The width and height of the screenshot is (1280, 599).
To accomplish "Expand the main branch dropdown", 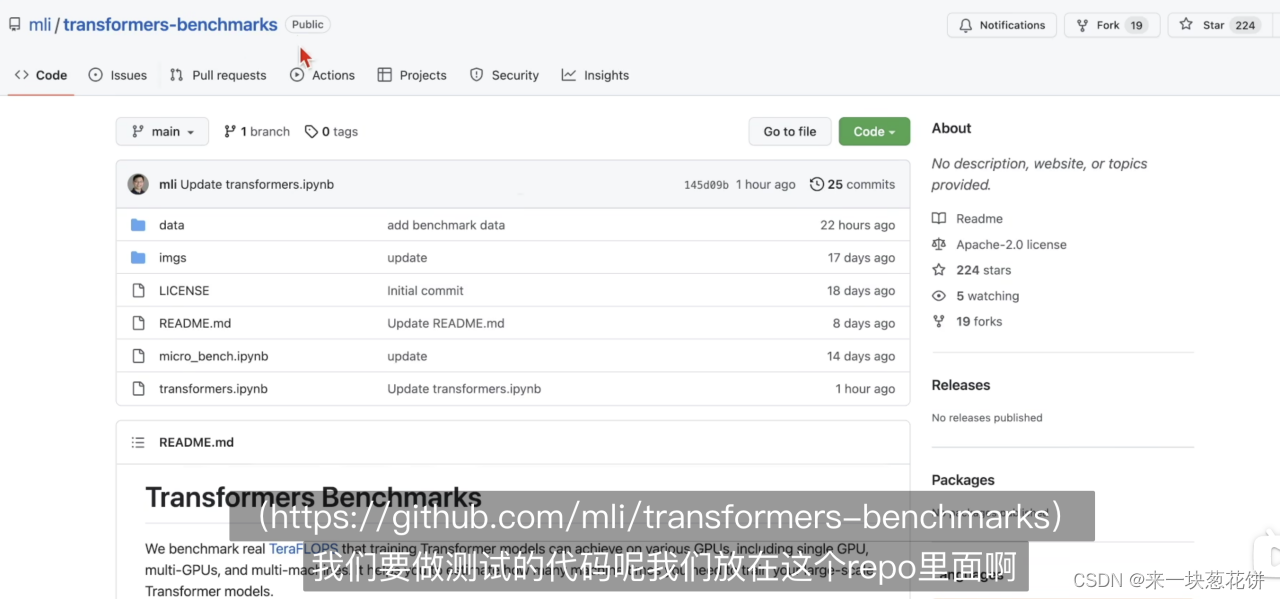I will (x=162, y=131).
